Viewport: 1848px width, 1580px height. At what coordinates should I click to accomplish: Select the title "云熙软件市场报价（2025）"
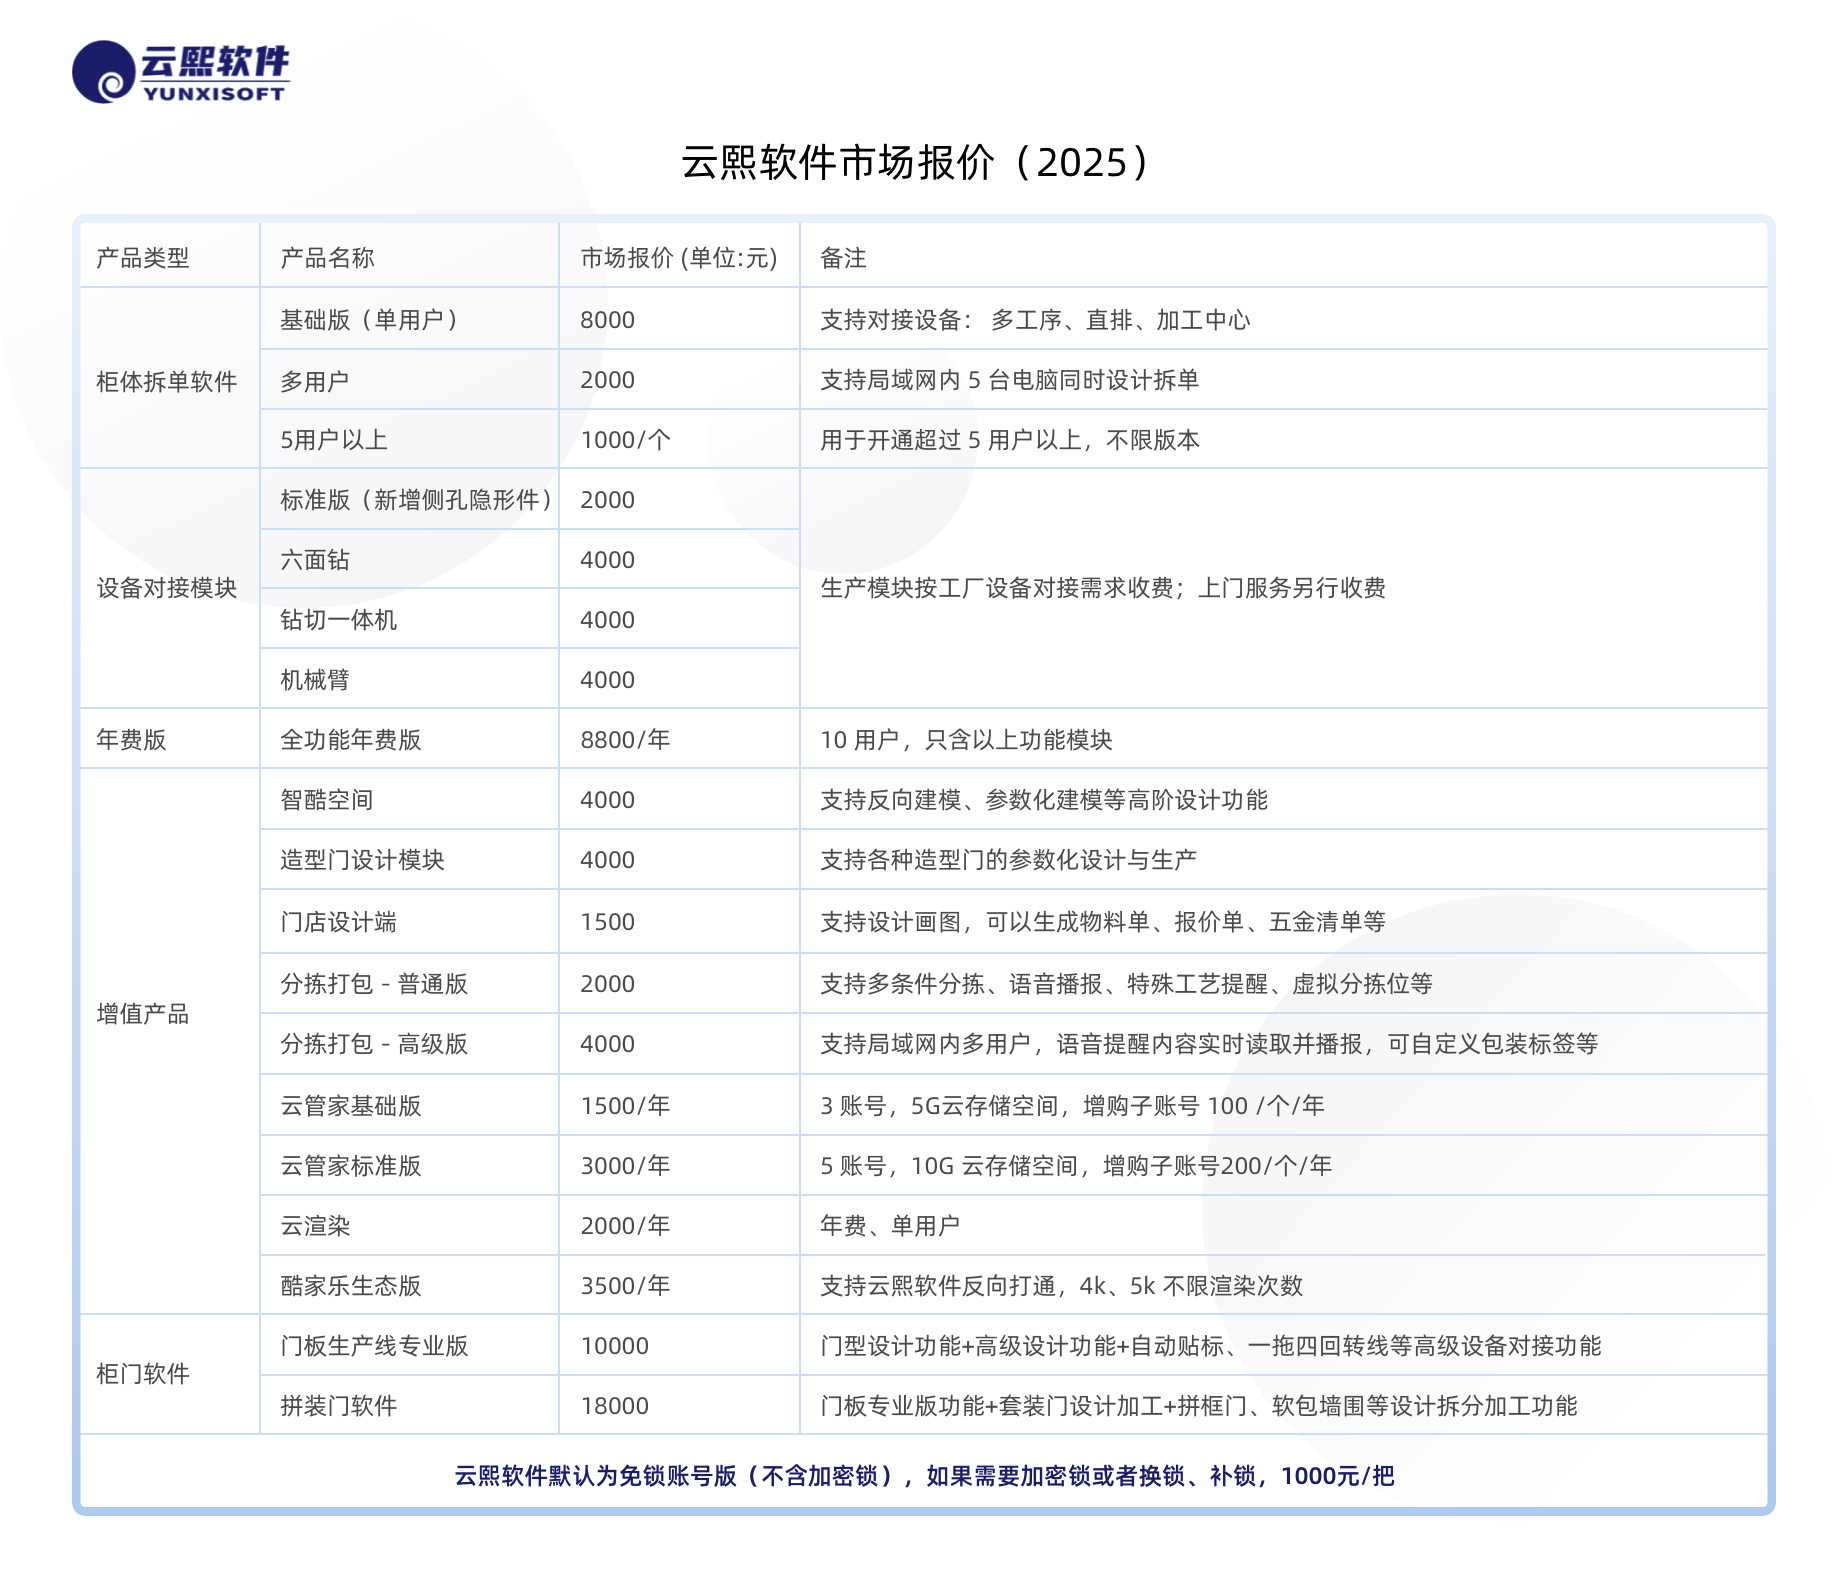916,163
